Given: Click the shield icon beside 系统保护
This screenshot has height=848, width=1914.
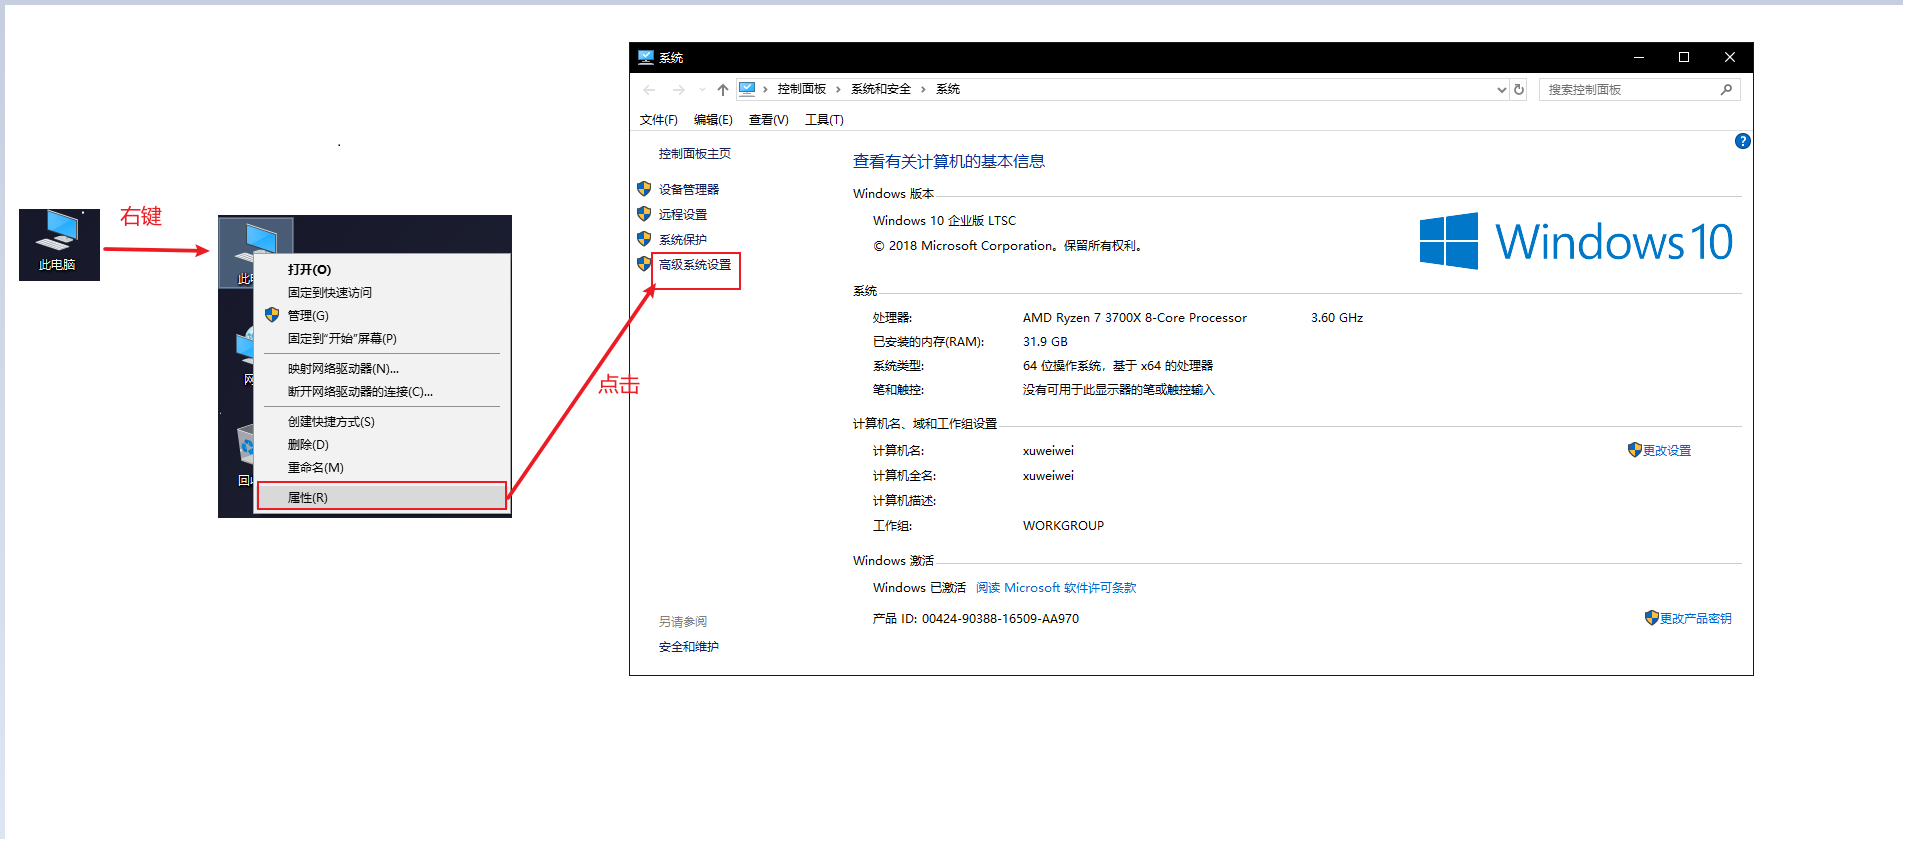Looking at the screenshot, I should tap(644, 238).
